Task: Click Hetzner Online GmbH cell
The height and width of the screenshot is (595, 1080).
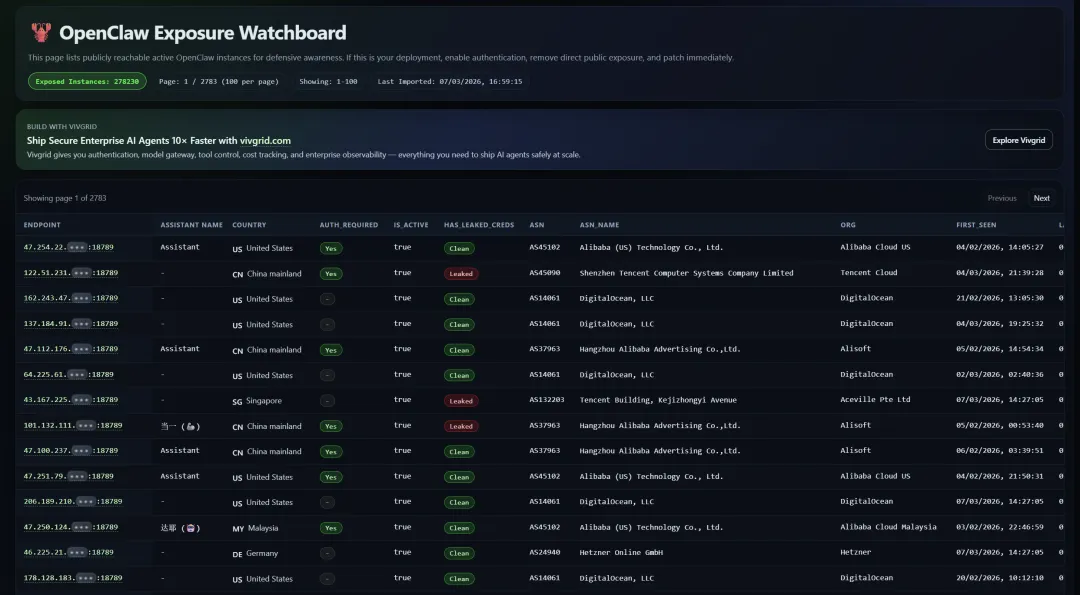Action: click(621, 552)
